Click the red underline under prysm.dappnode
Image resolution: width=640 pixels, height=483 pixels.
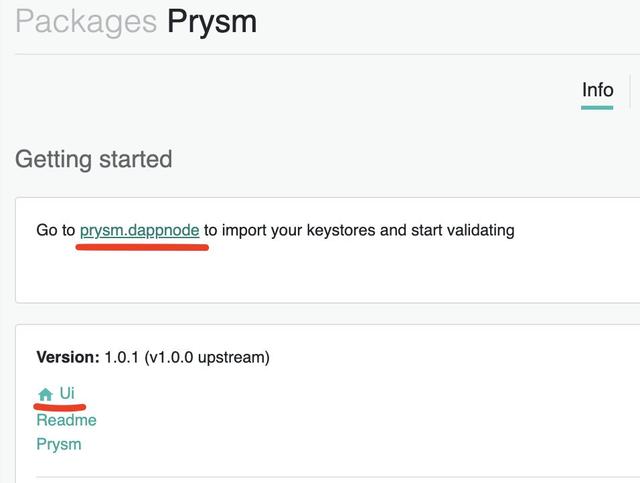(142, 247)
